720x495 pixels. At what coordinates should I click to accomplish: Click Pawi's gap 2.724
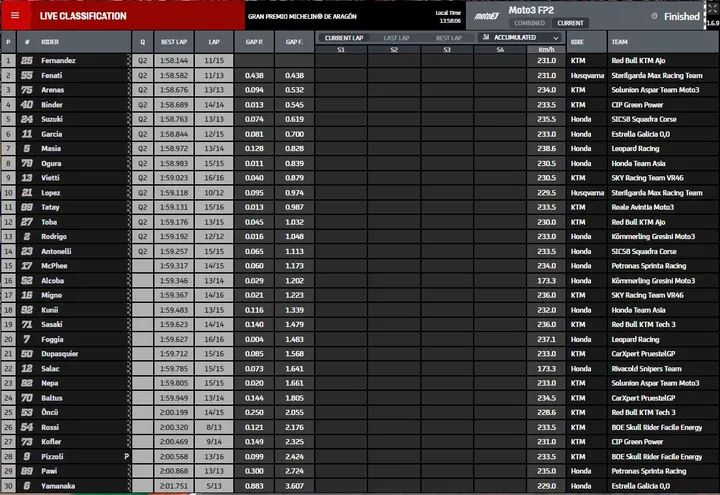coord(294,471)
